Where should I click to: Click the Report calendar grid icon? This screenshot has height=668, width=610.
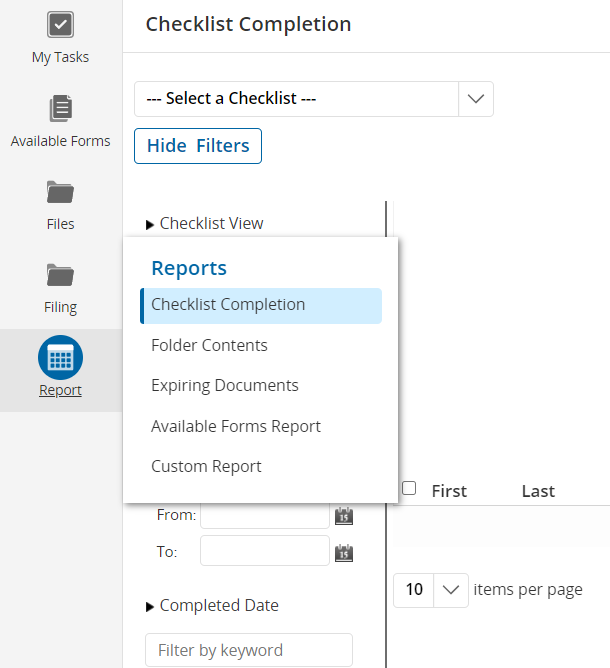60,357
